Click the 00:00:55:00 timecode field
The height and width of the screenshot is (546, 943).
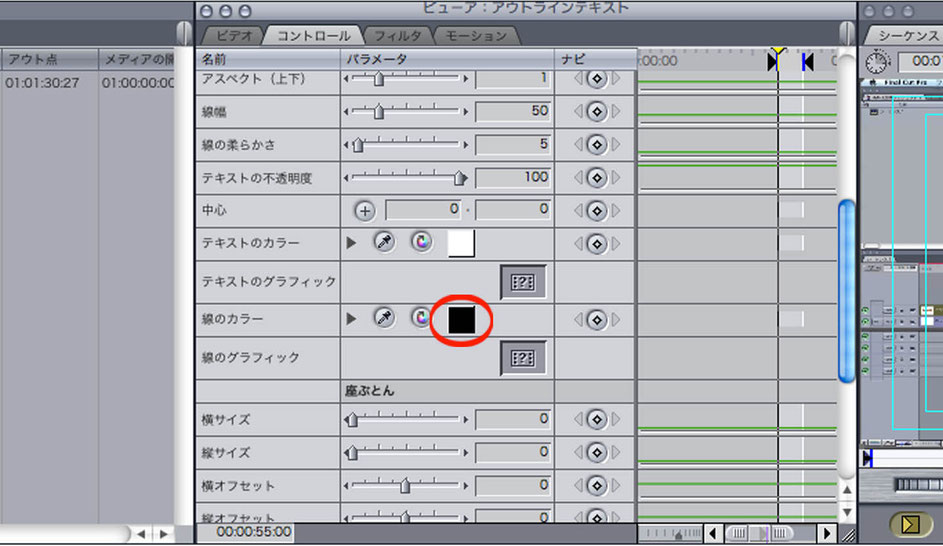[x=253, y=532]
